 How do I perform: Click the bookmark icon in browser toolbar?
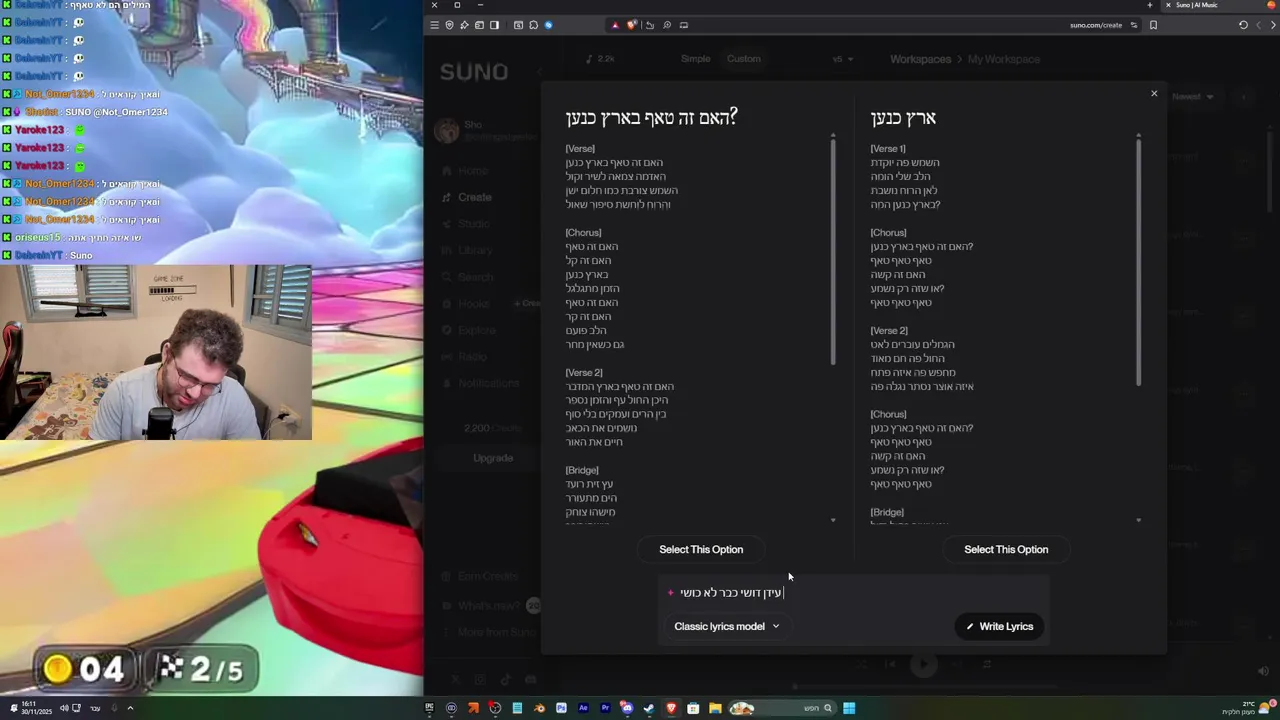[x=1153, y=25]
